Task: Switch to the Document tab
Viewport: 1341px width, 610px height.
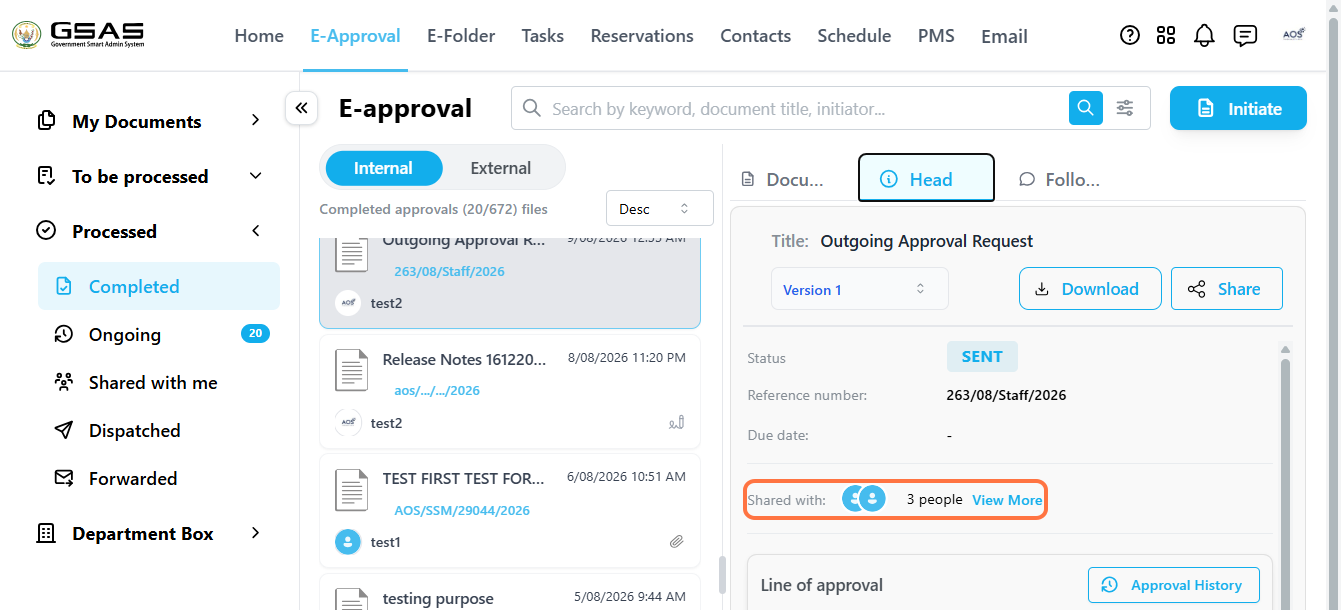Action: 783,179
